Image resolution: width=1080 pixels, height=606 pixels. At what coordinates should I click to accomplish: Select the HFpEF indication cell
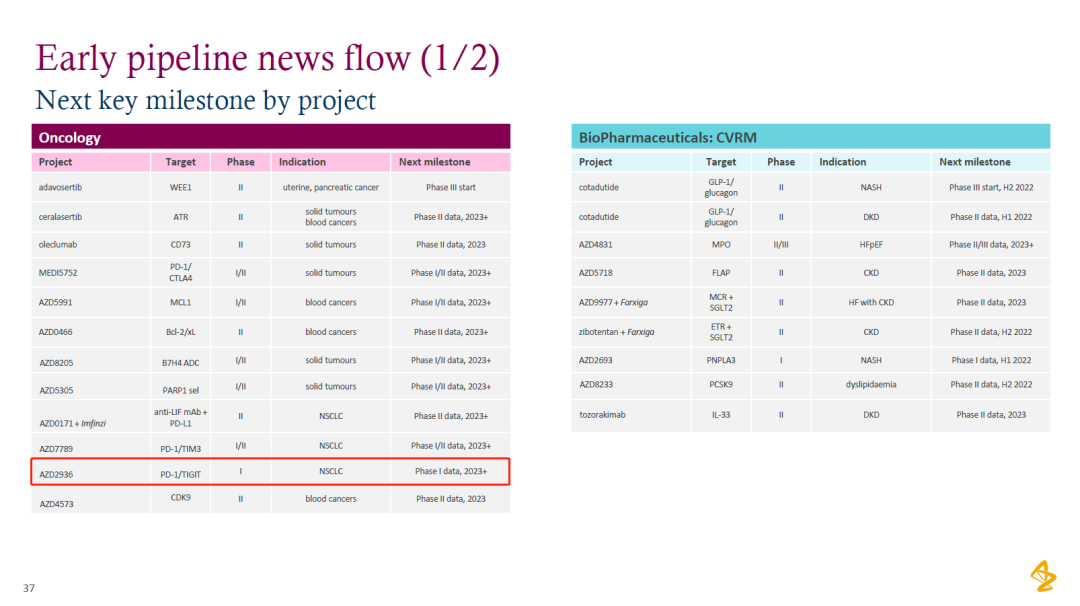[870, 244]
